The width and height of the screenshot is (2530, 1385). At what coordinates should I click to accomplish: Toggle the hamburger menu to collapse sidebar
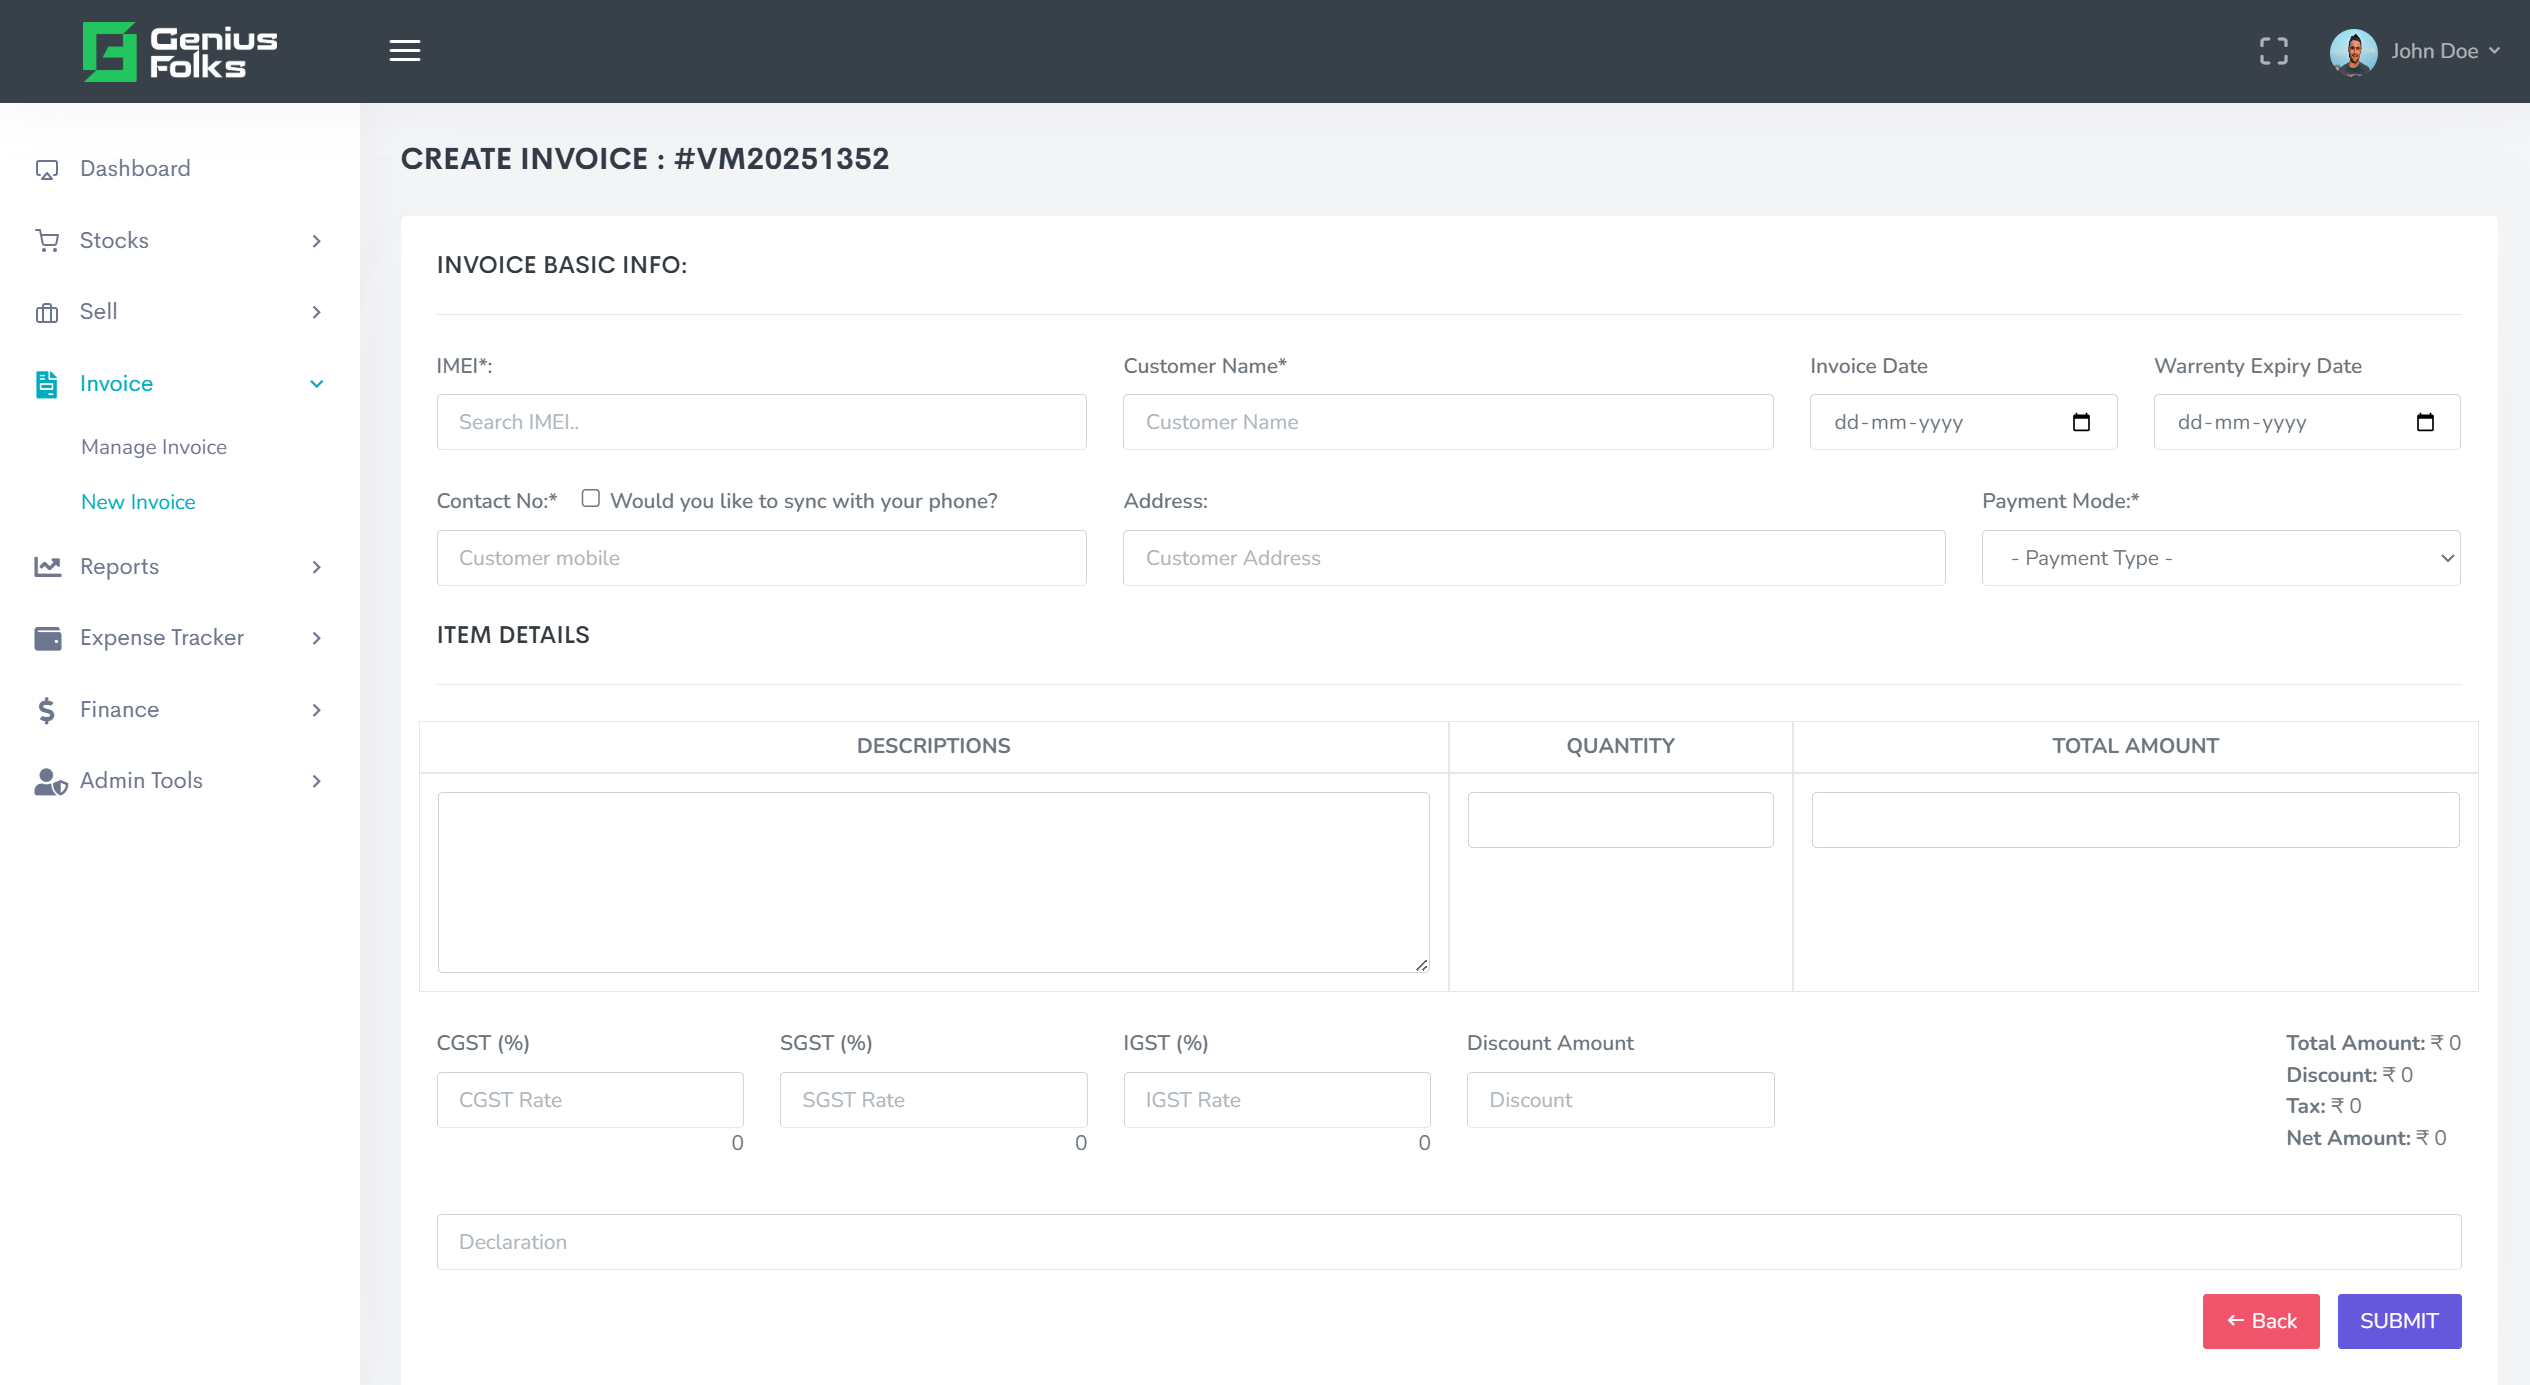(404, 50)
